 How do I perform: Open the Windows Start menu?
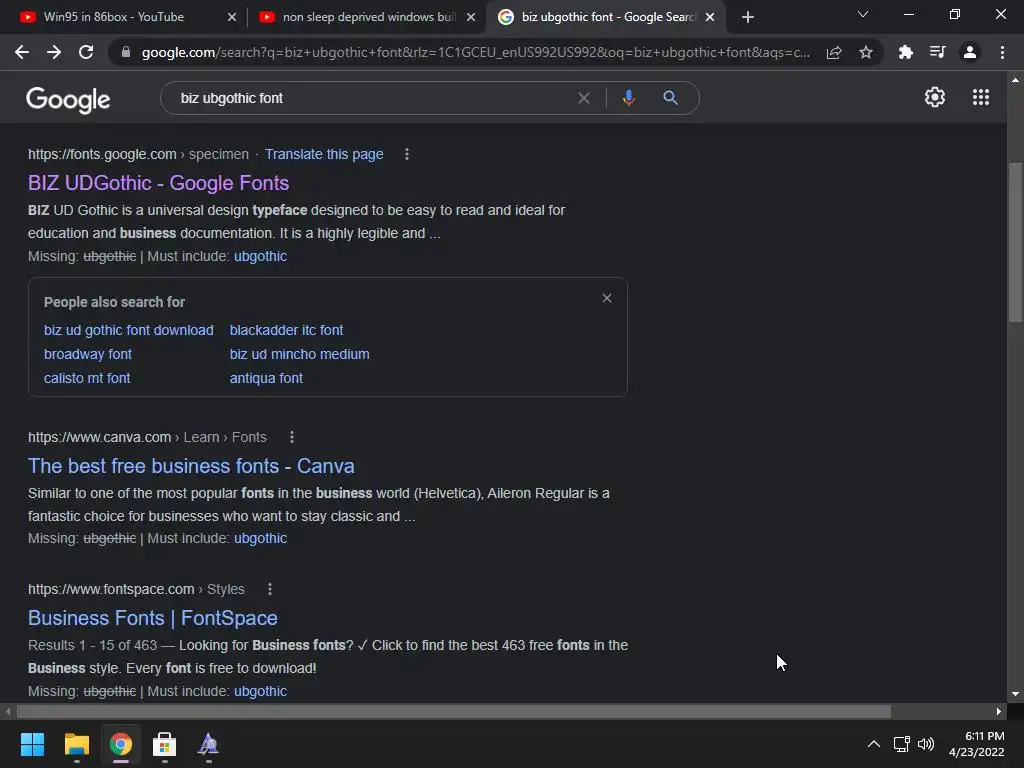(x=32, y=744)
